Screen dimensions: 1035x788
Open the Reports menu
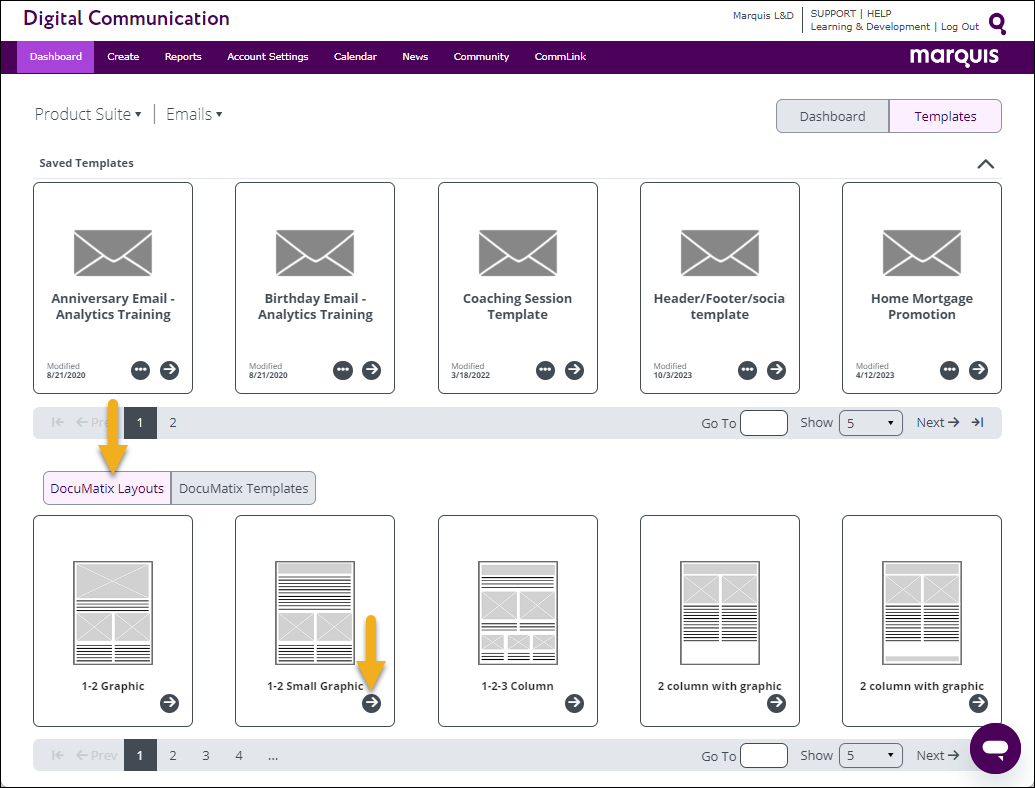[183, 57]
